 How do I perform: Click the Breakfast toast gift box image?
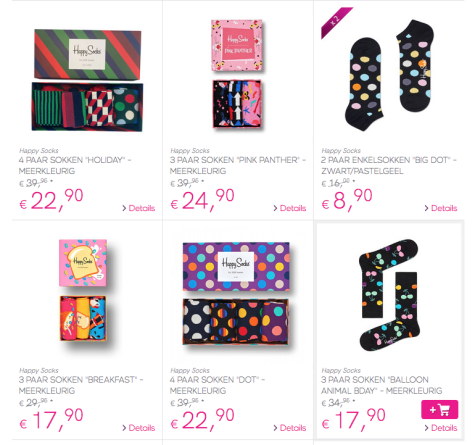click(x=83, y=290)
